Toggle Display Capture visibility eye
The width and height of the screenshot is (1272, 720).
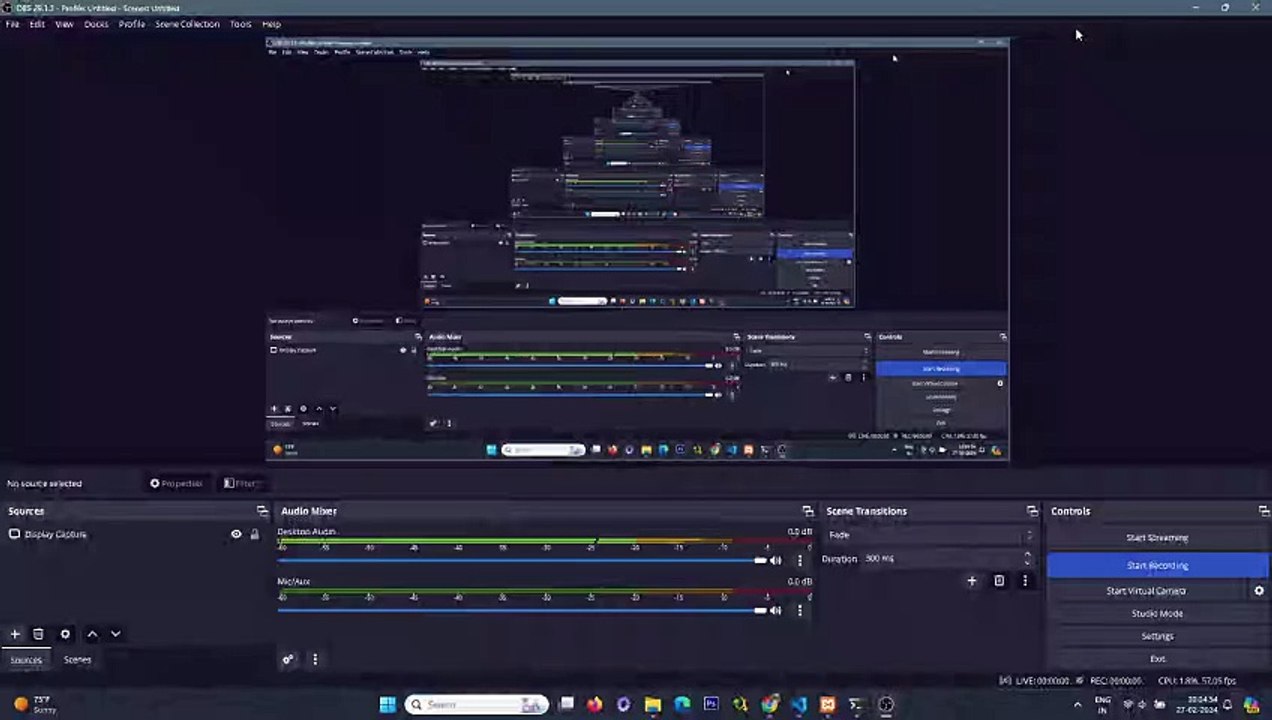[x=236, y=534]
